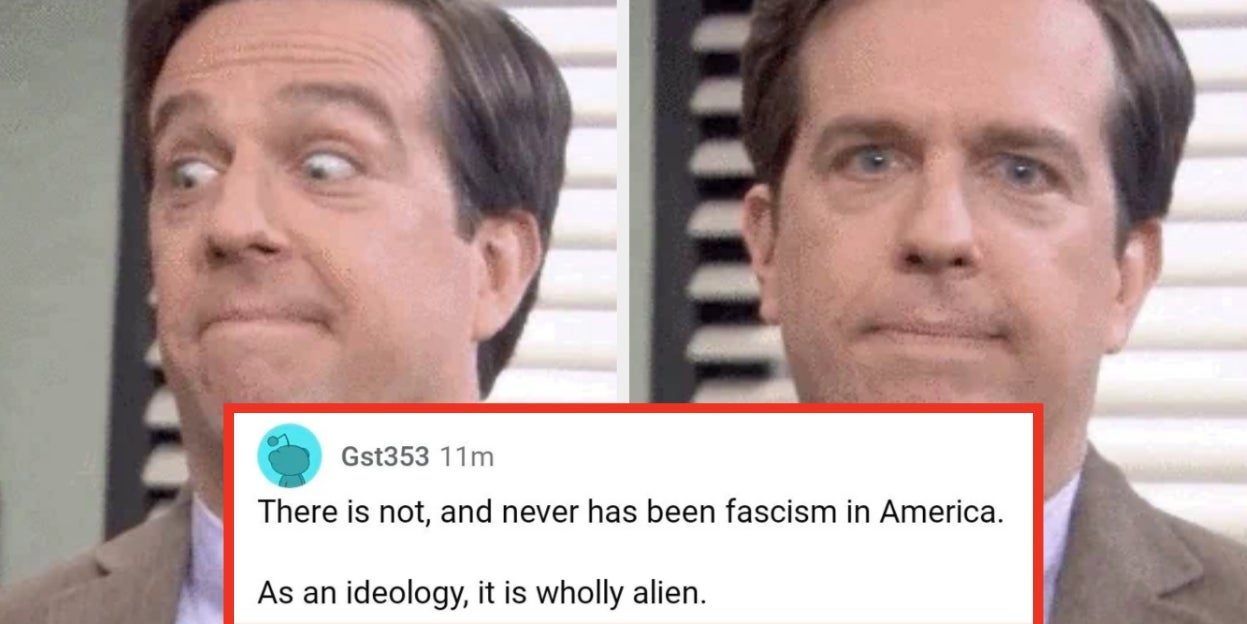Image resolution: width=1247 pixels, height=624 pixels.
Task: Select the sentence about fascism in America
Action: click(630, 512)
